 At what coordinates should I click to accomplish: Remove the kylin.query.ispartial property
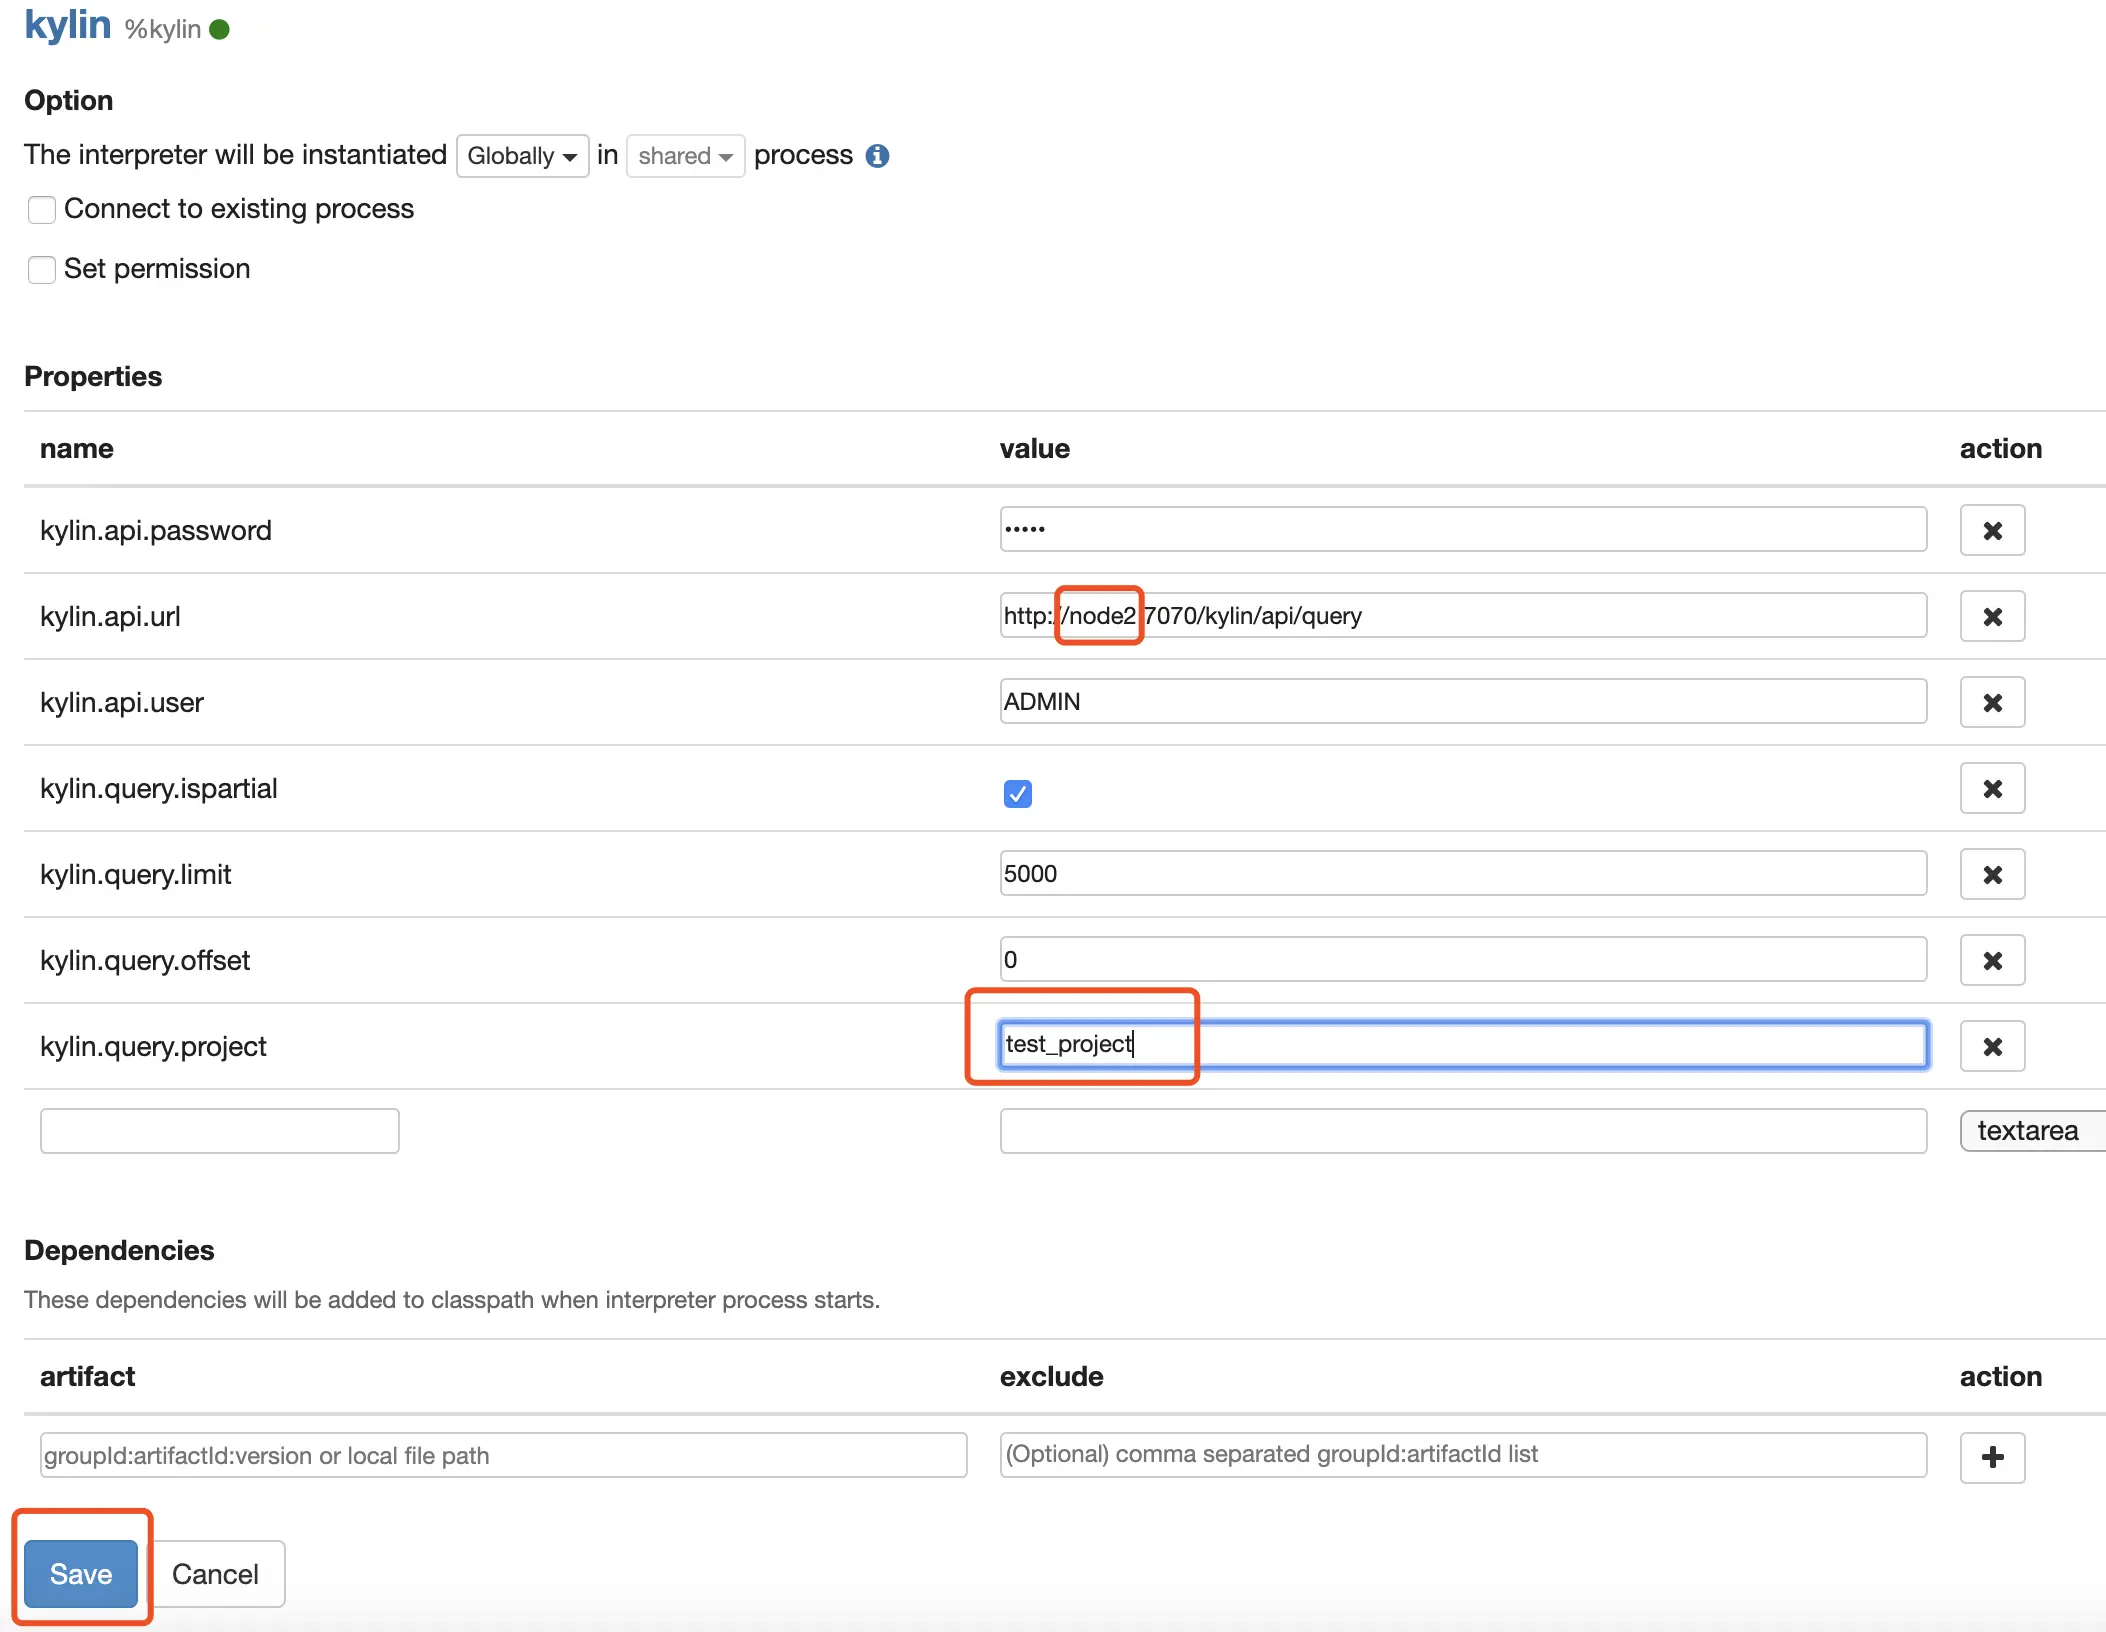[x=1991, y=788]
